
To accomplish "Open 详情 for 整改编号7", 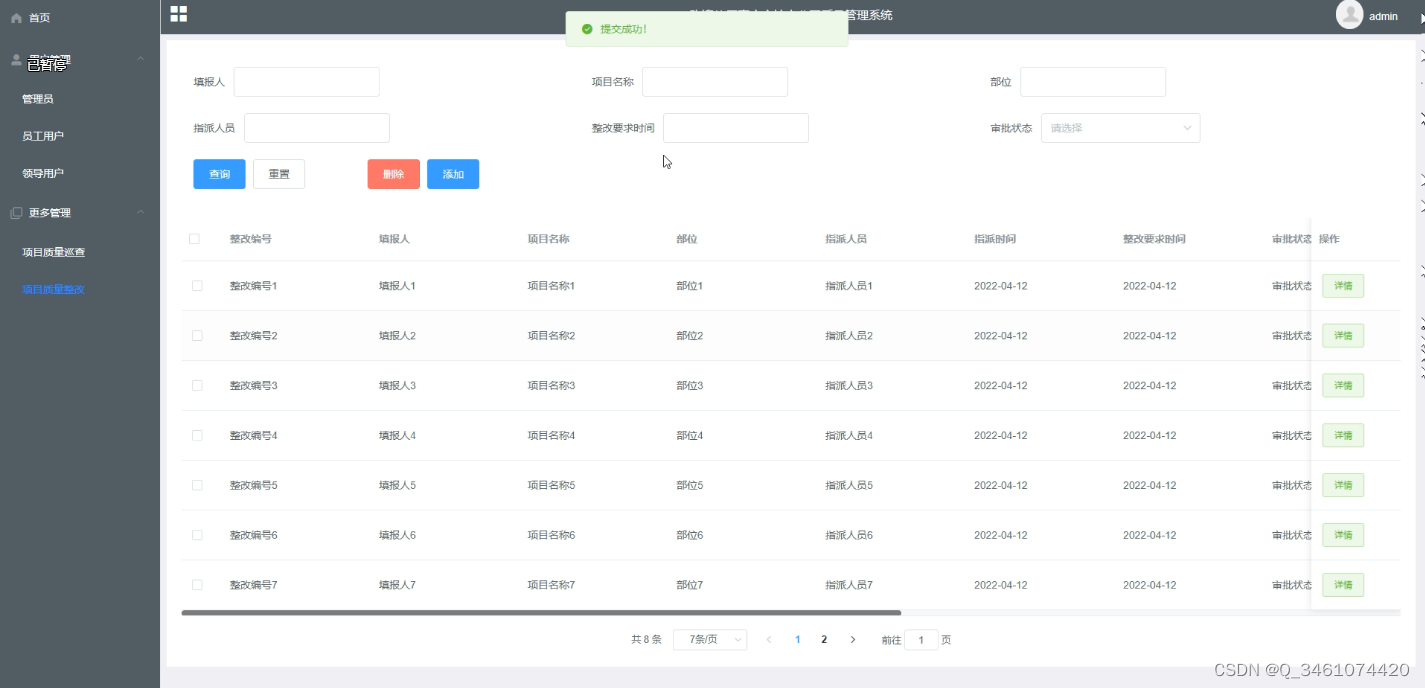I will point(1343,585).
